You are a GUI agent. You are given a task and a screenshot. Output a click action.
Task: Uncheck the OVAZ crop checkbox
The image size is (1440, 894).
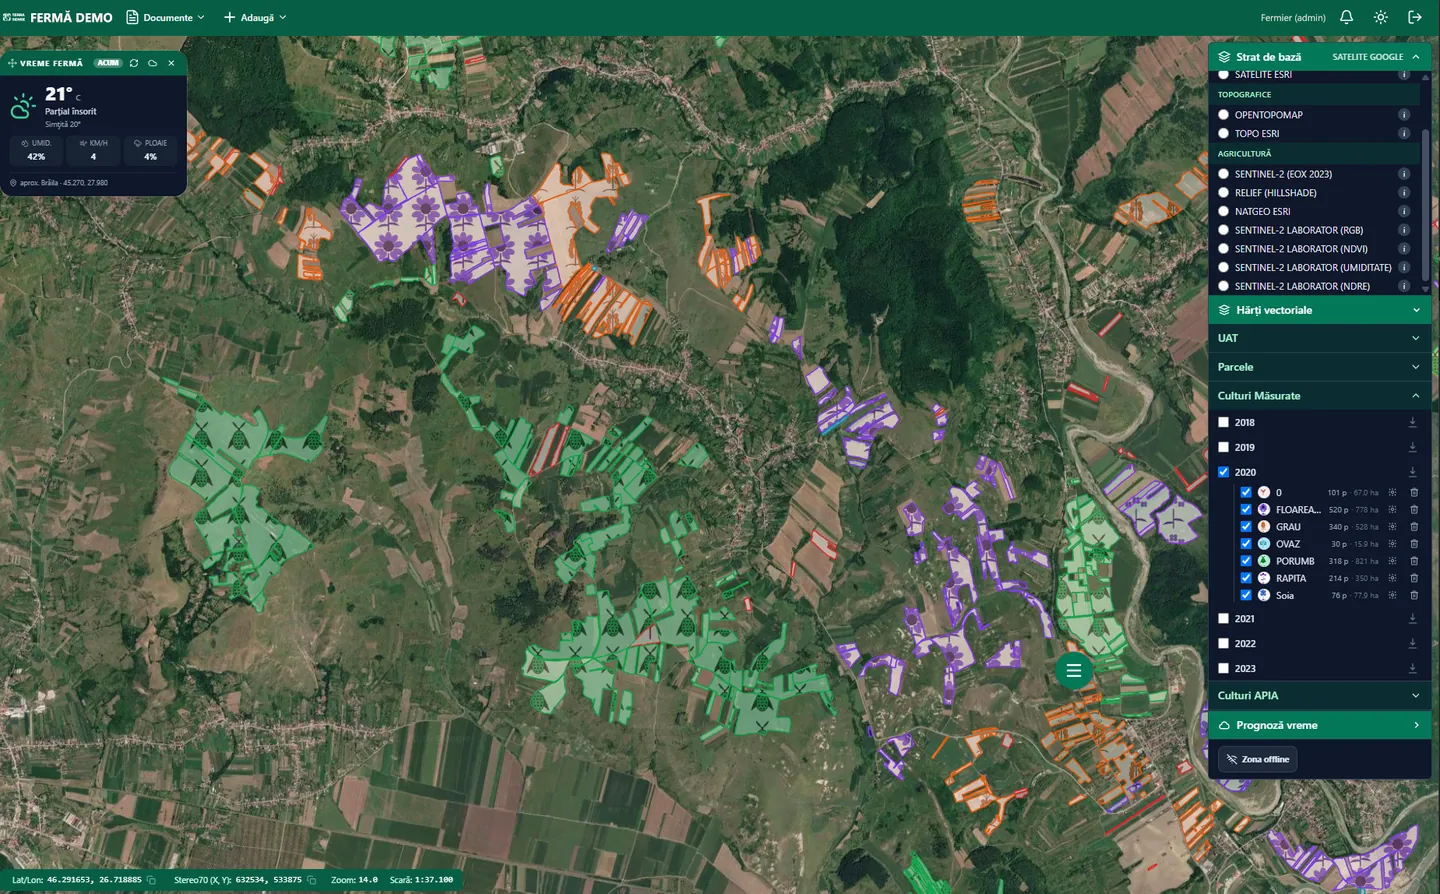click(x=1246, y=544)
